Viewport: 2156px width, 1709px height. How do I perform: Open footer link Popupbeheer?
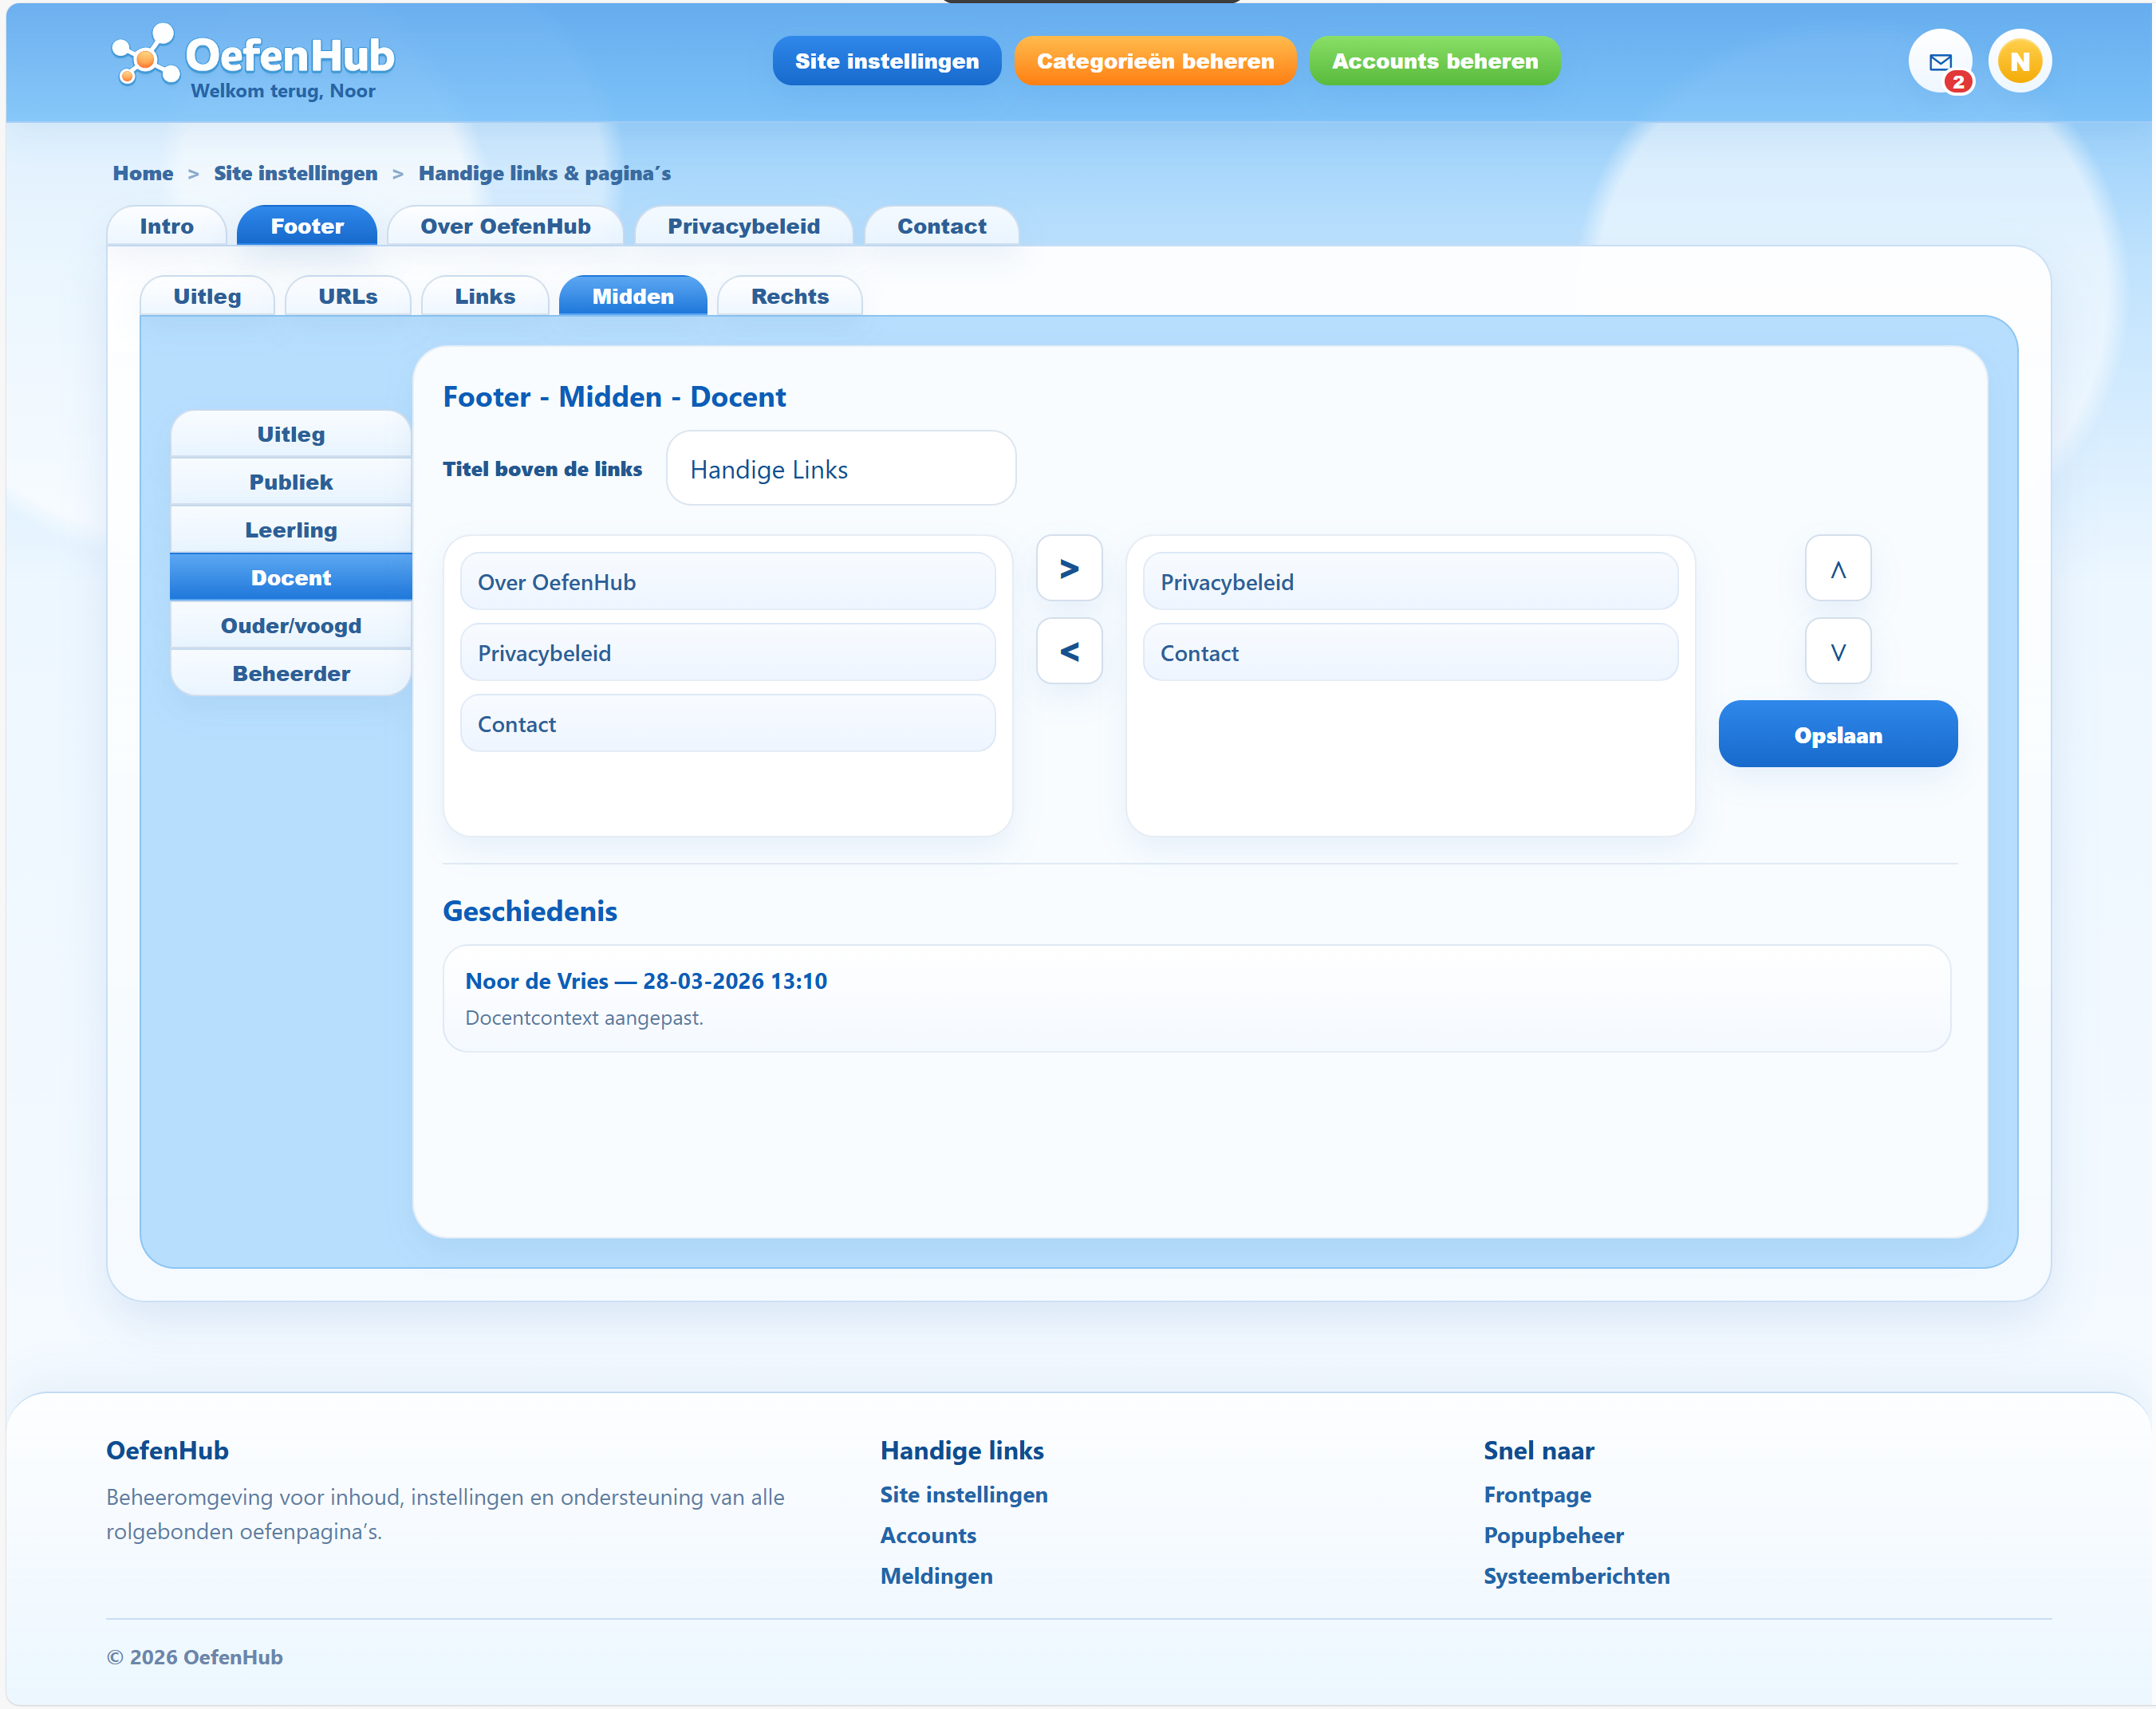coord(1553,1536)
